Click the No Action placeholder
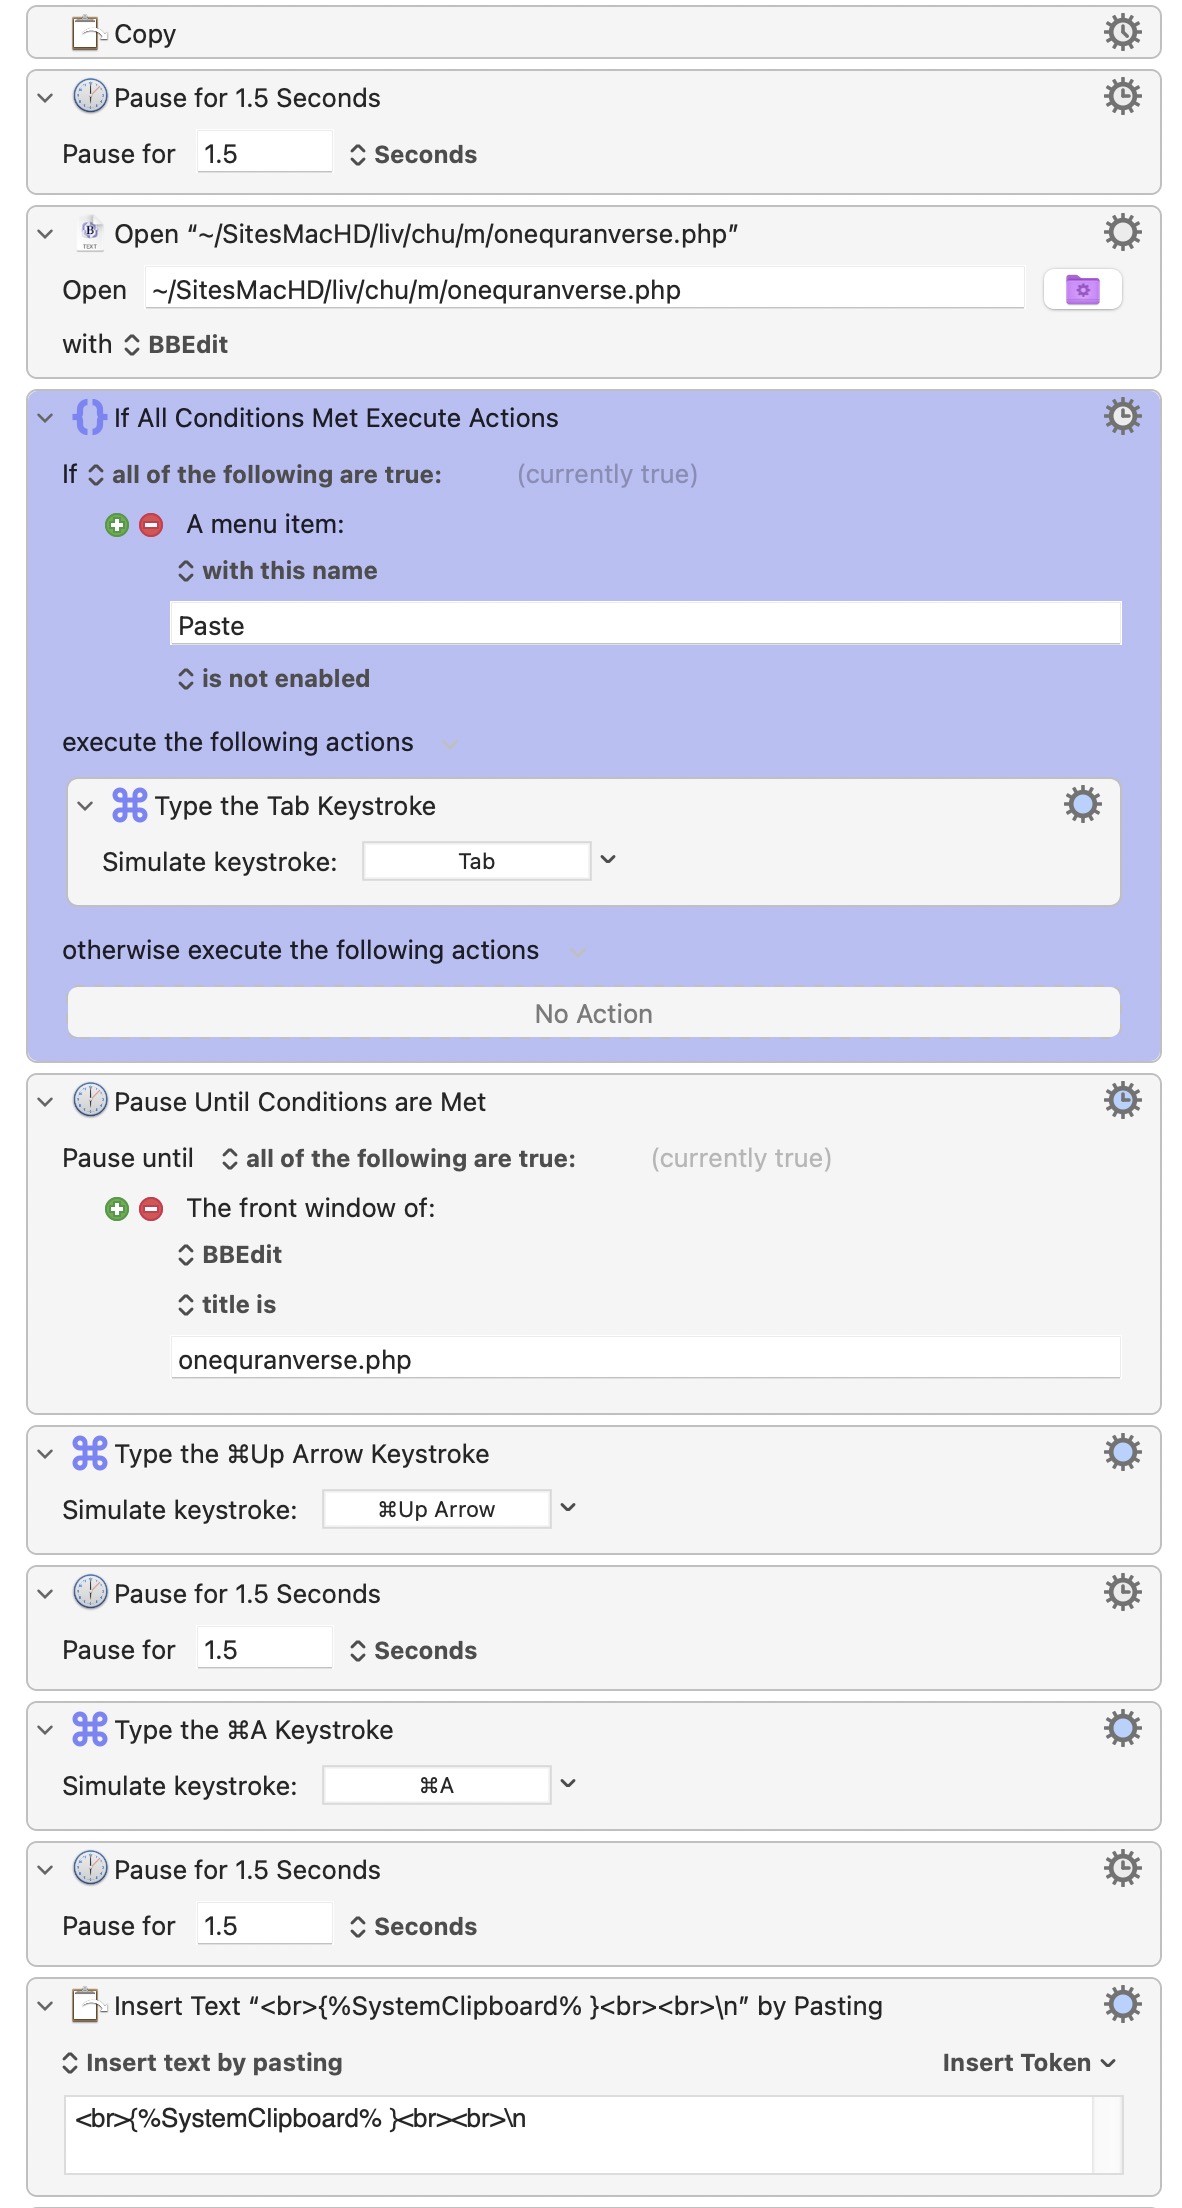 (x=593, y=1013)
